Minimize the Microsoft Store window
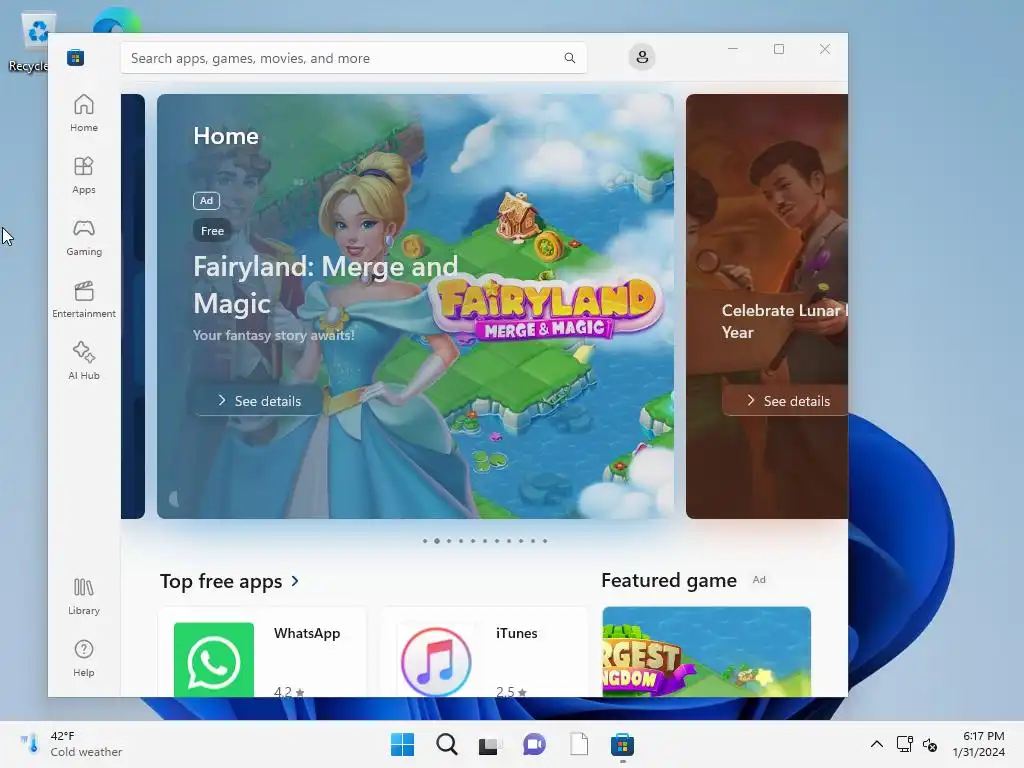The image size is (1024, 768). click(x=733, y=49)
